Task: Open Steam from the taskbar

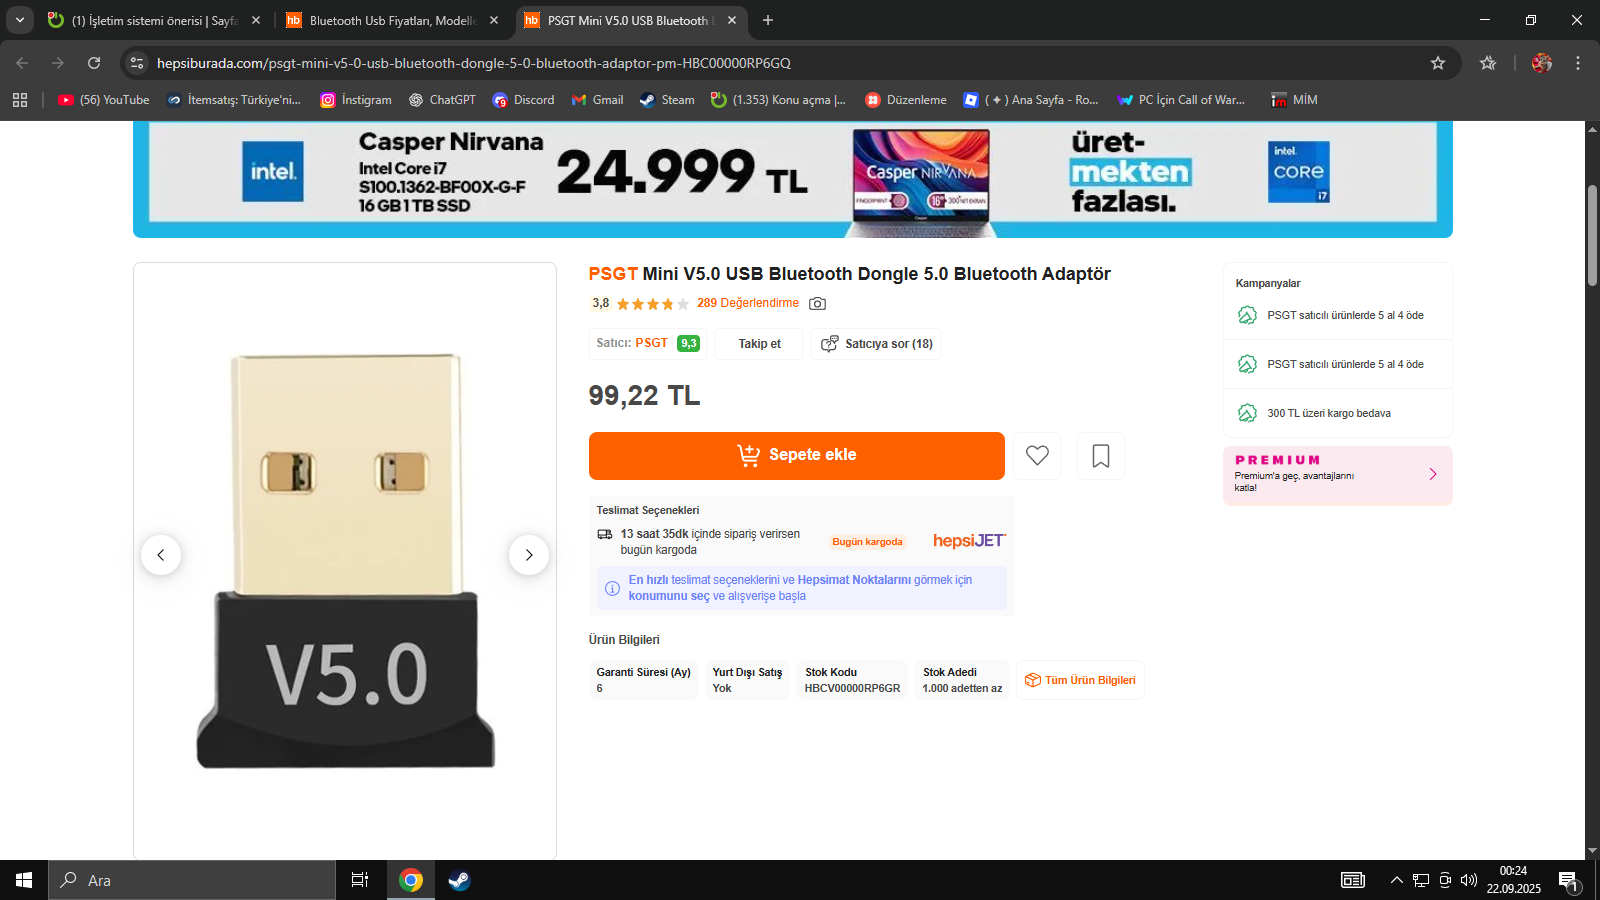Action: click(459, 880)
